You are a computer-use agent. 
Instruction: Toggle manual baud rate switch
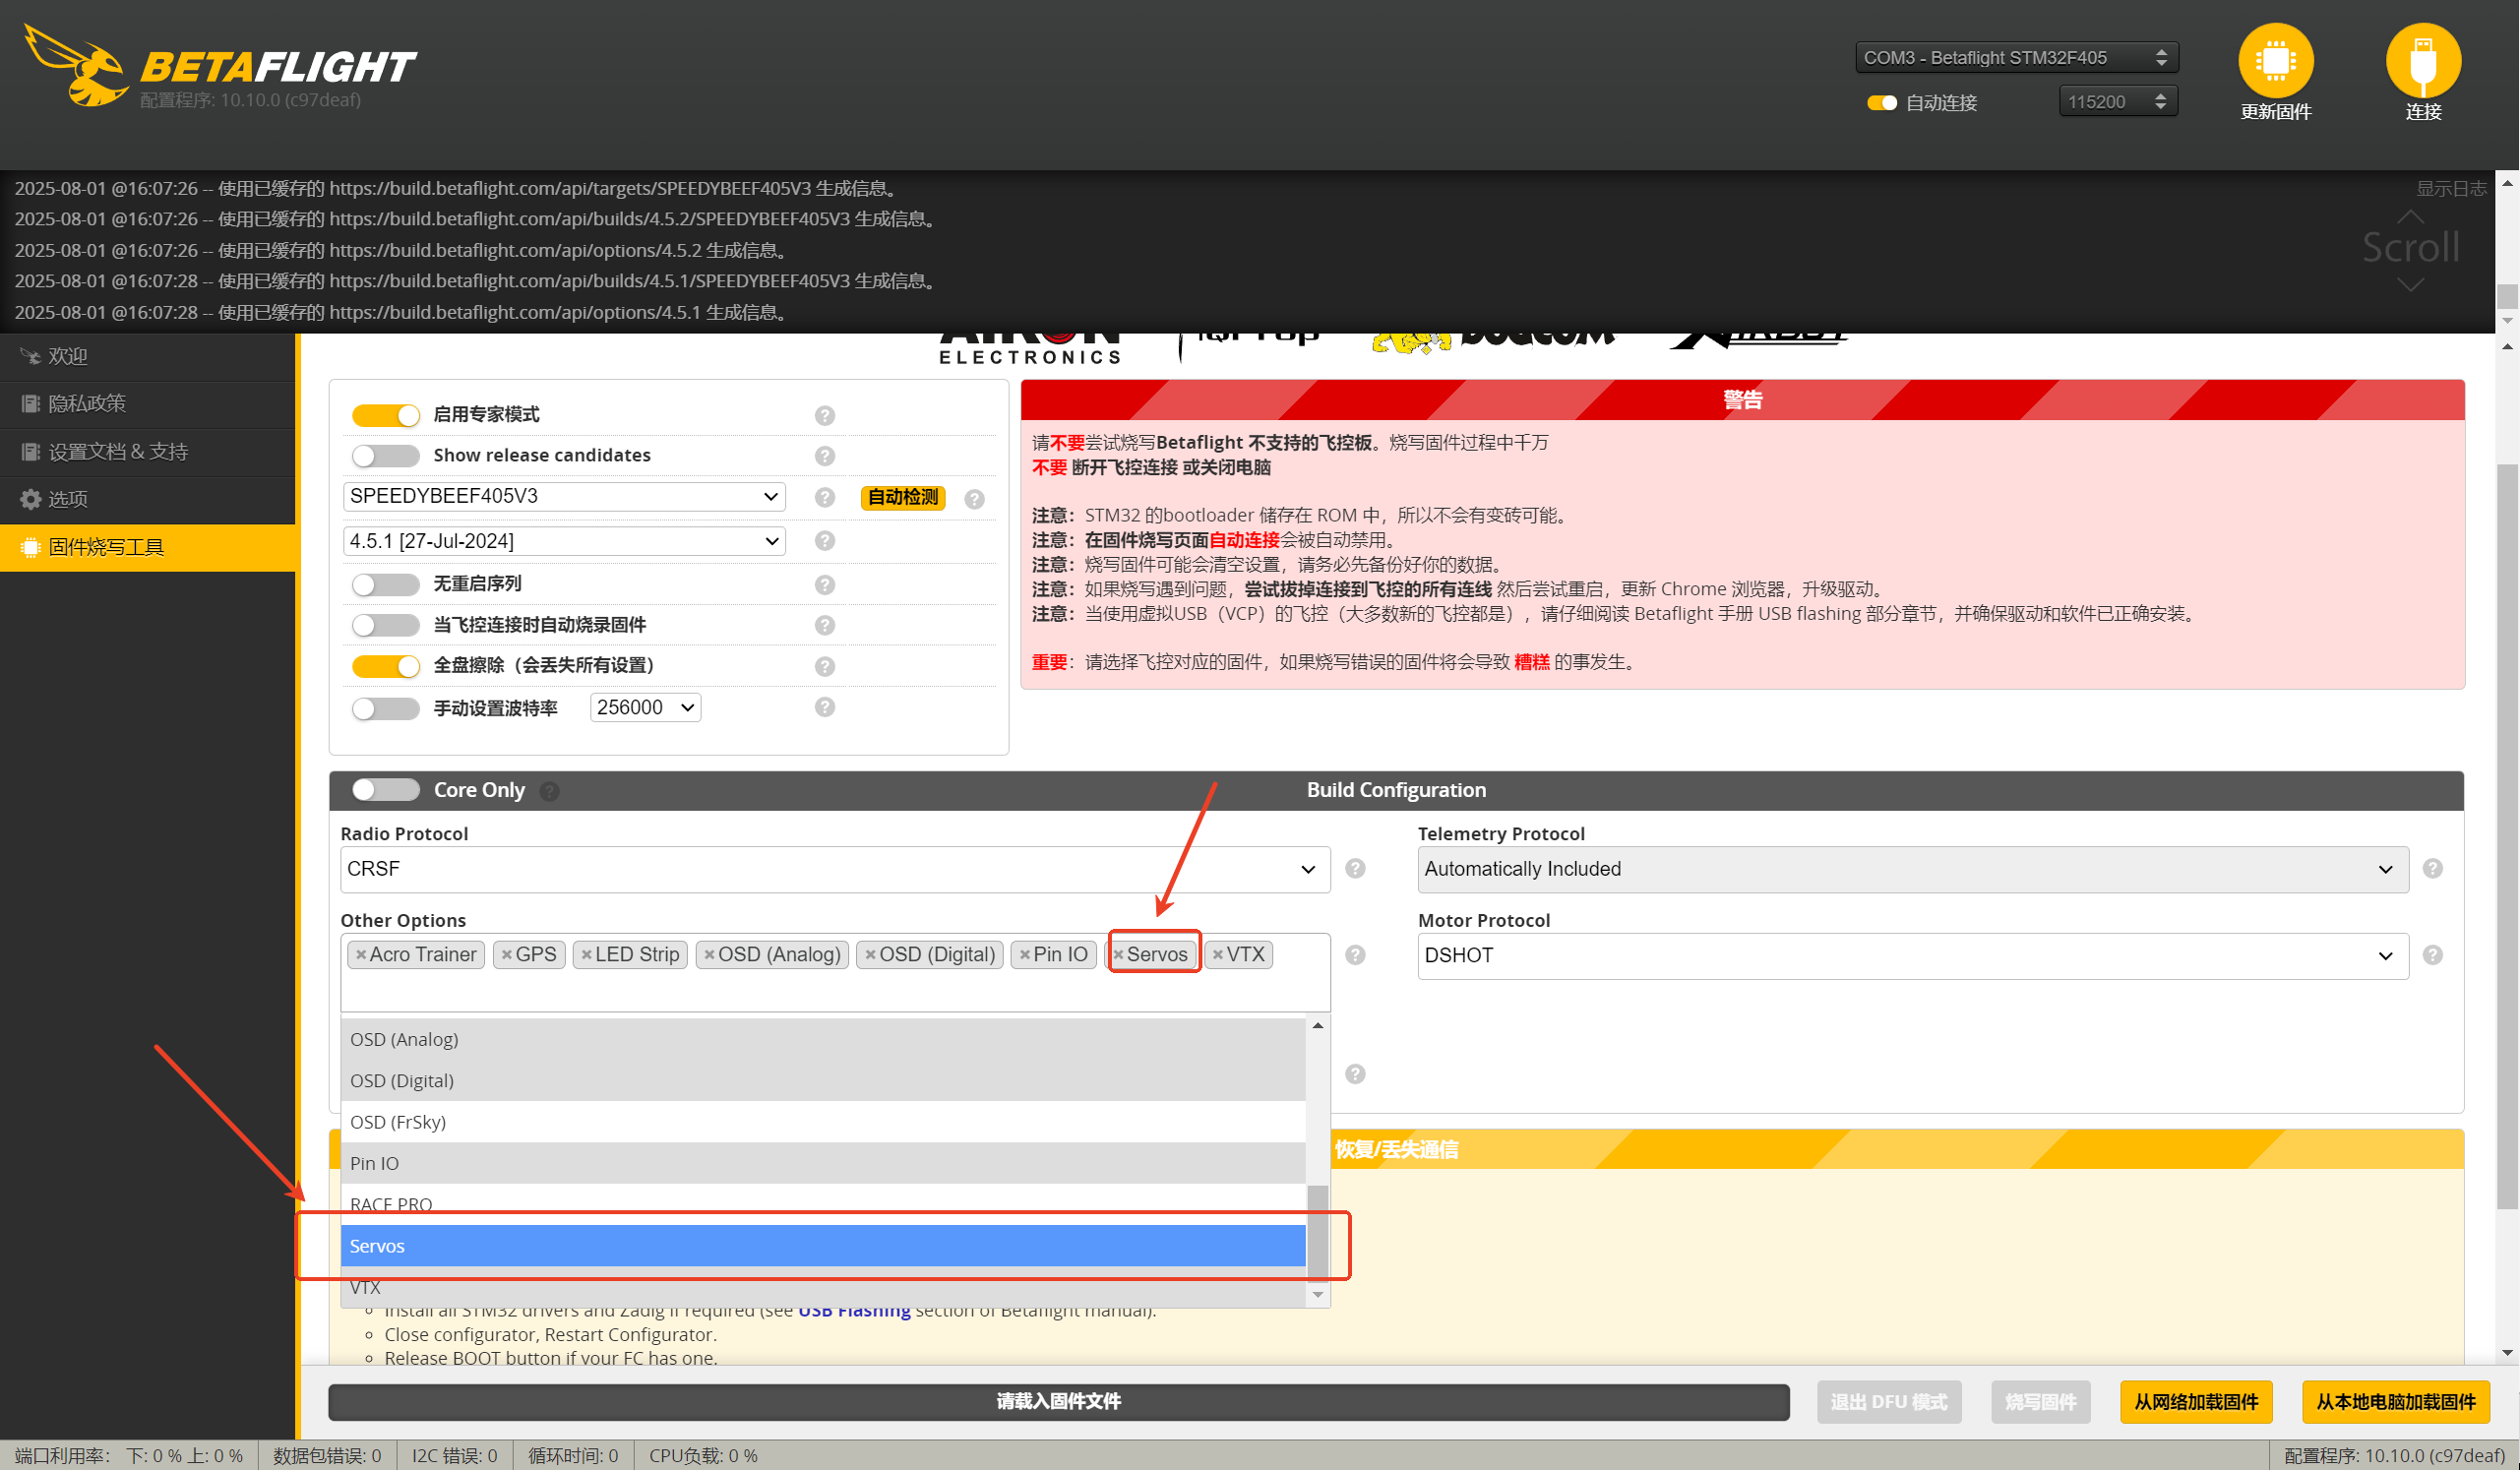click(x=385, y=708)
